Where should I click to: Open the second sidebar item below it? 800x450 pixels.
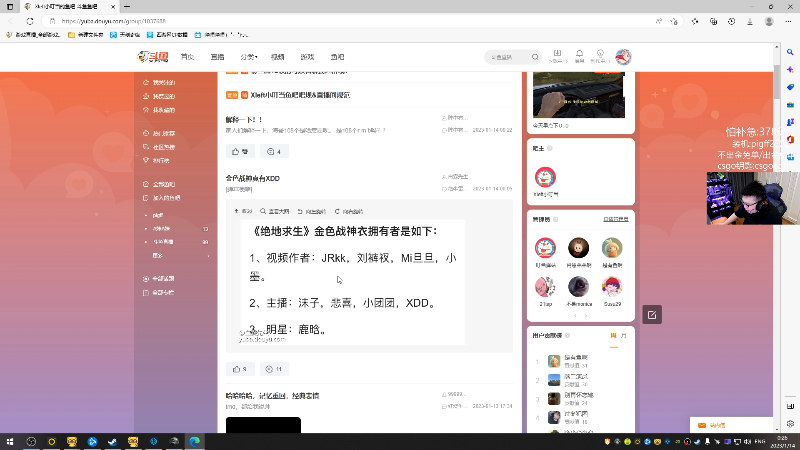159,96
